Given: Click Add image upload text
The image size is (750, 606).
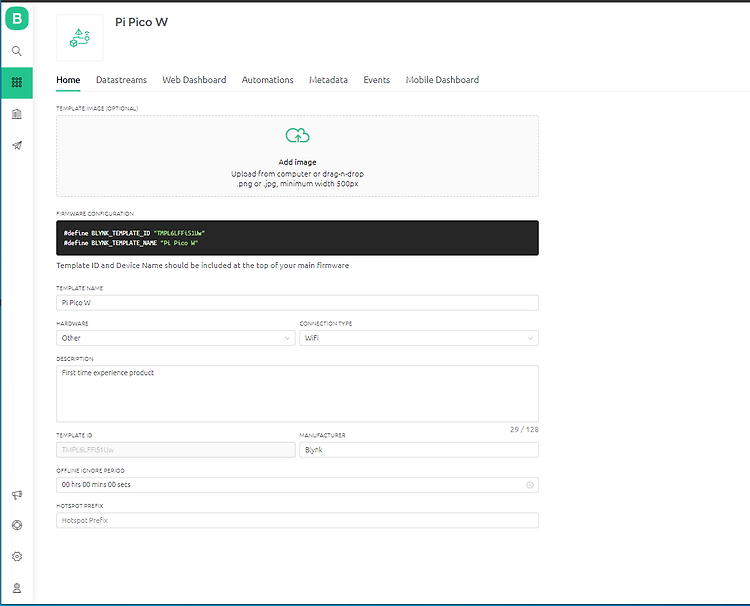Looking at the screenshot, I should (x=298, y=162).
